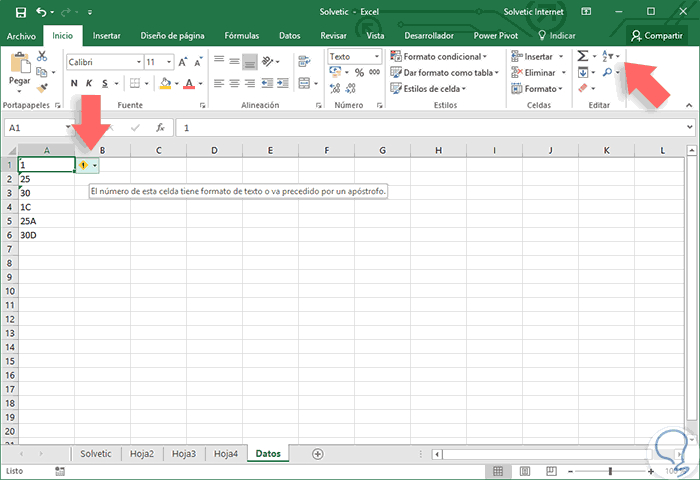Switch to the Fórmulas tab
Screen dimensions: 700x480
(242, 36)
